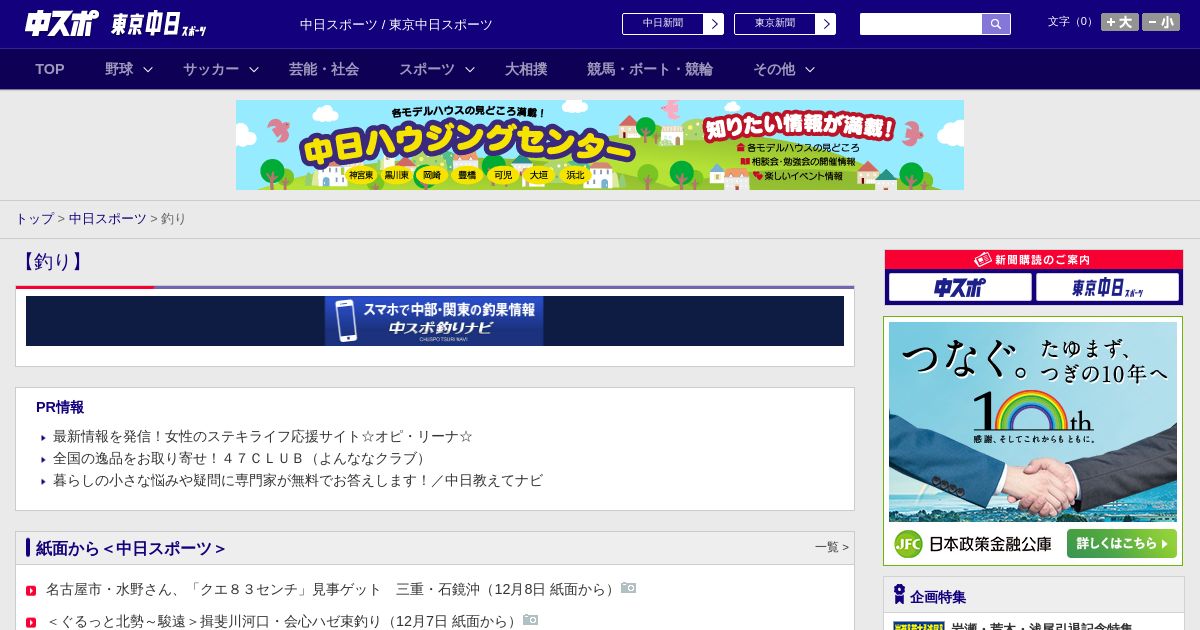This screenshot has height=630, width=1200.
Task: Open the 中日新聞 link button
Action: 672,24
